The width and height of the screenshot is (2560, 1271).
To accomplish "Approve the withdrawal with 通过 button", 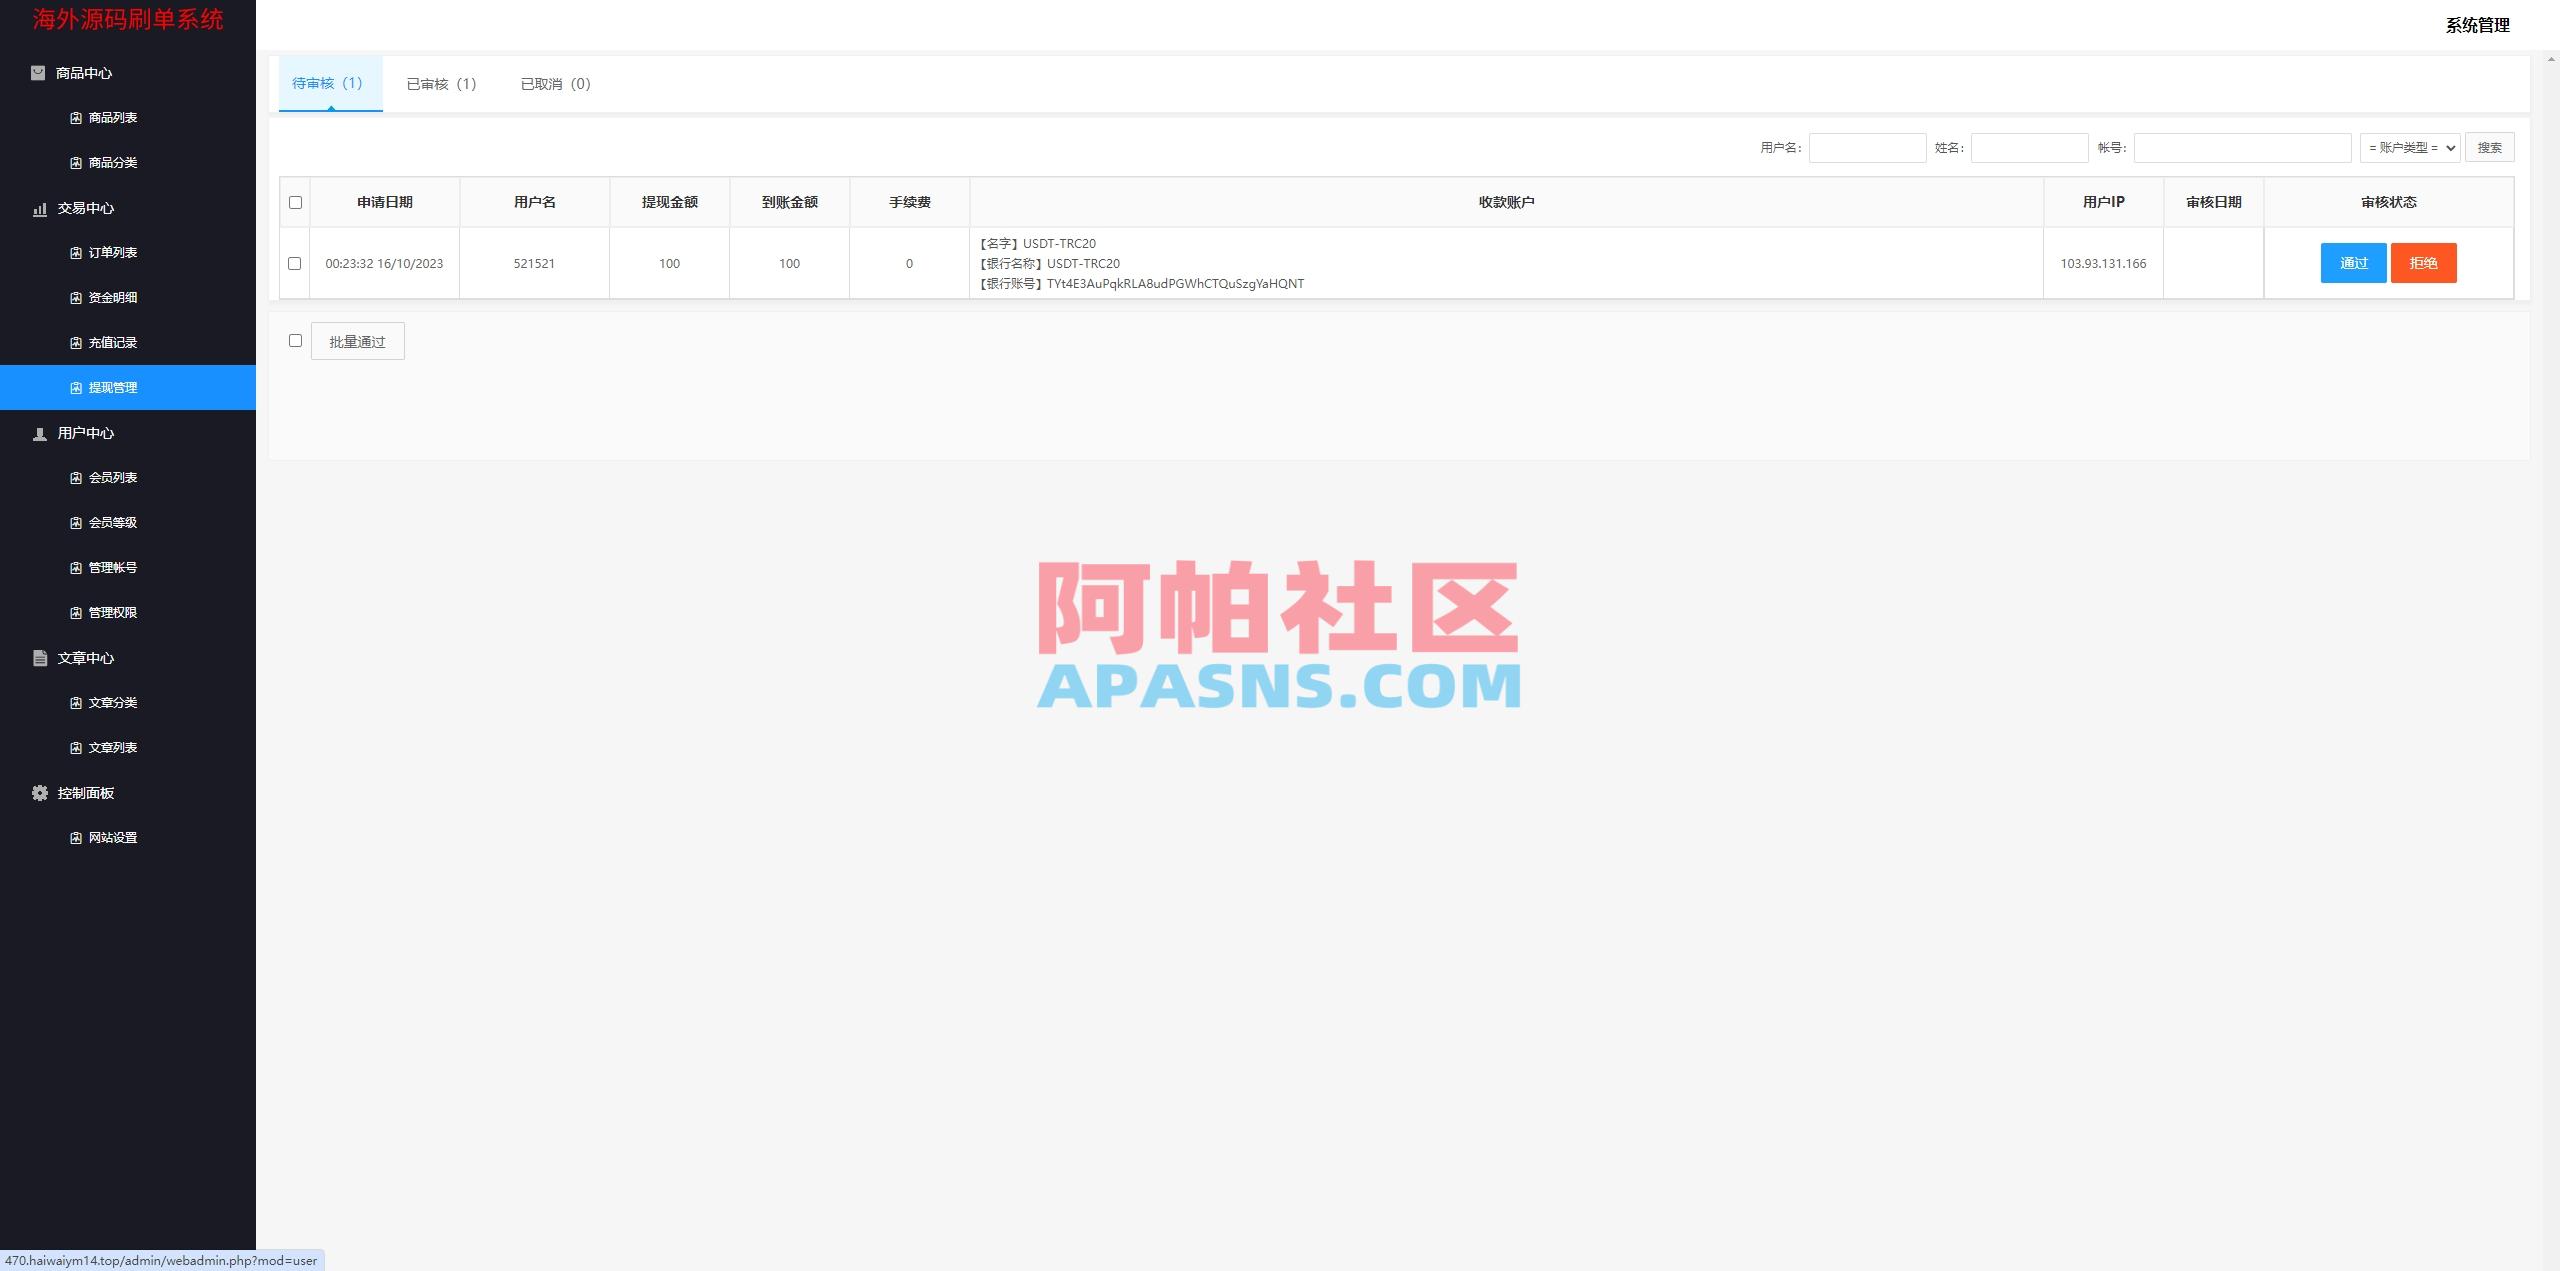I will click(x=2354, y=263).
